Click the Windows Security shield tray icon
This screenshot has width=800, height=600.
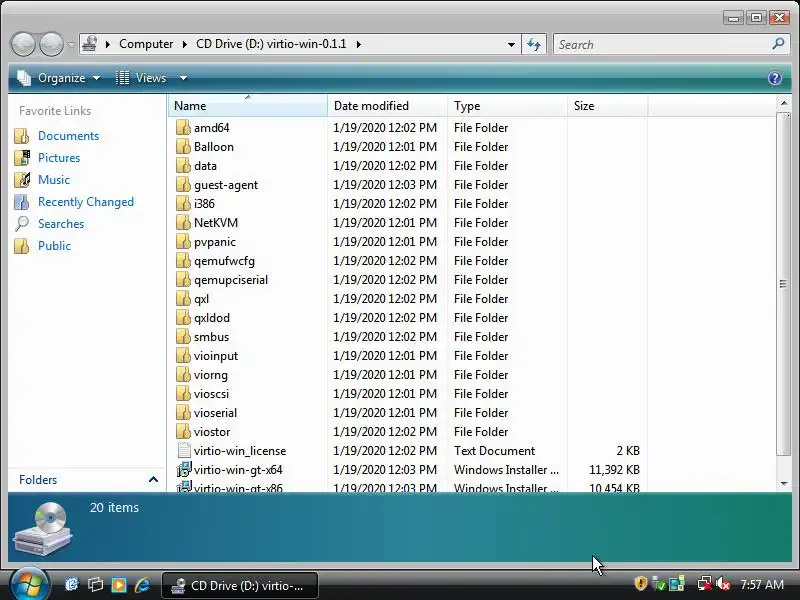[640, 584]
